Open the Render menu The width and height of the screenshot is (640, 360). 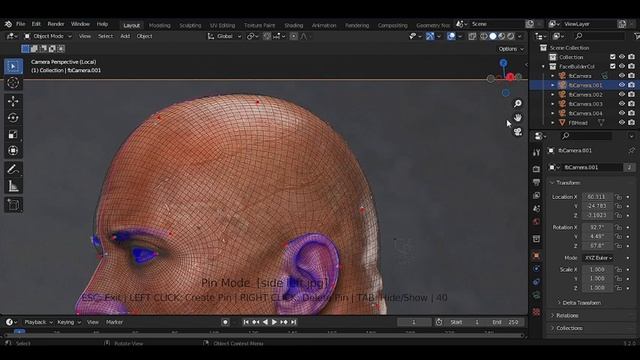(56, 24)
